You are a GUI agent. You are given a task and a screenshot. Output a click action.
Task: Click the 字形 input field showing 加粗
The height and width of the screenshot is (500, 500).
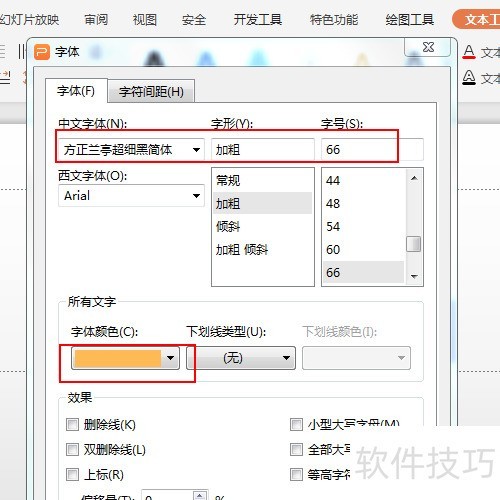click(263, 149)
